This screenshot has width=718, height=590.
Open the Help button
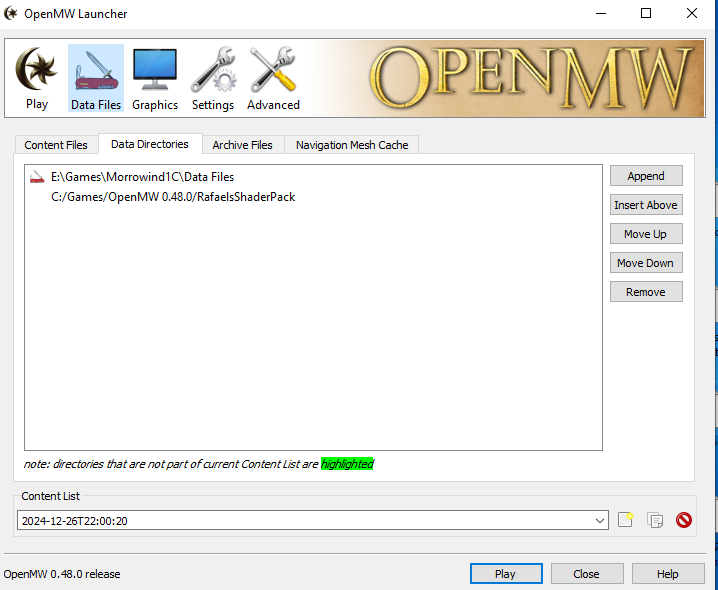coord(668,574)
